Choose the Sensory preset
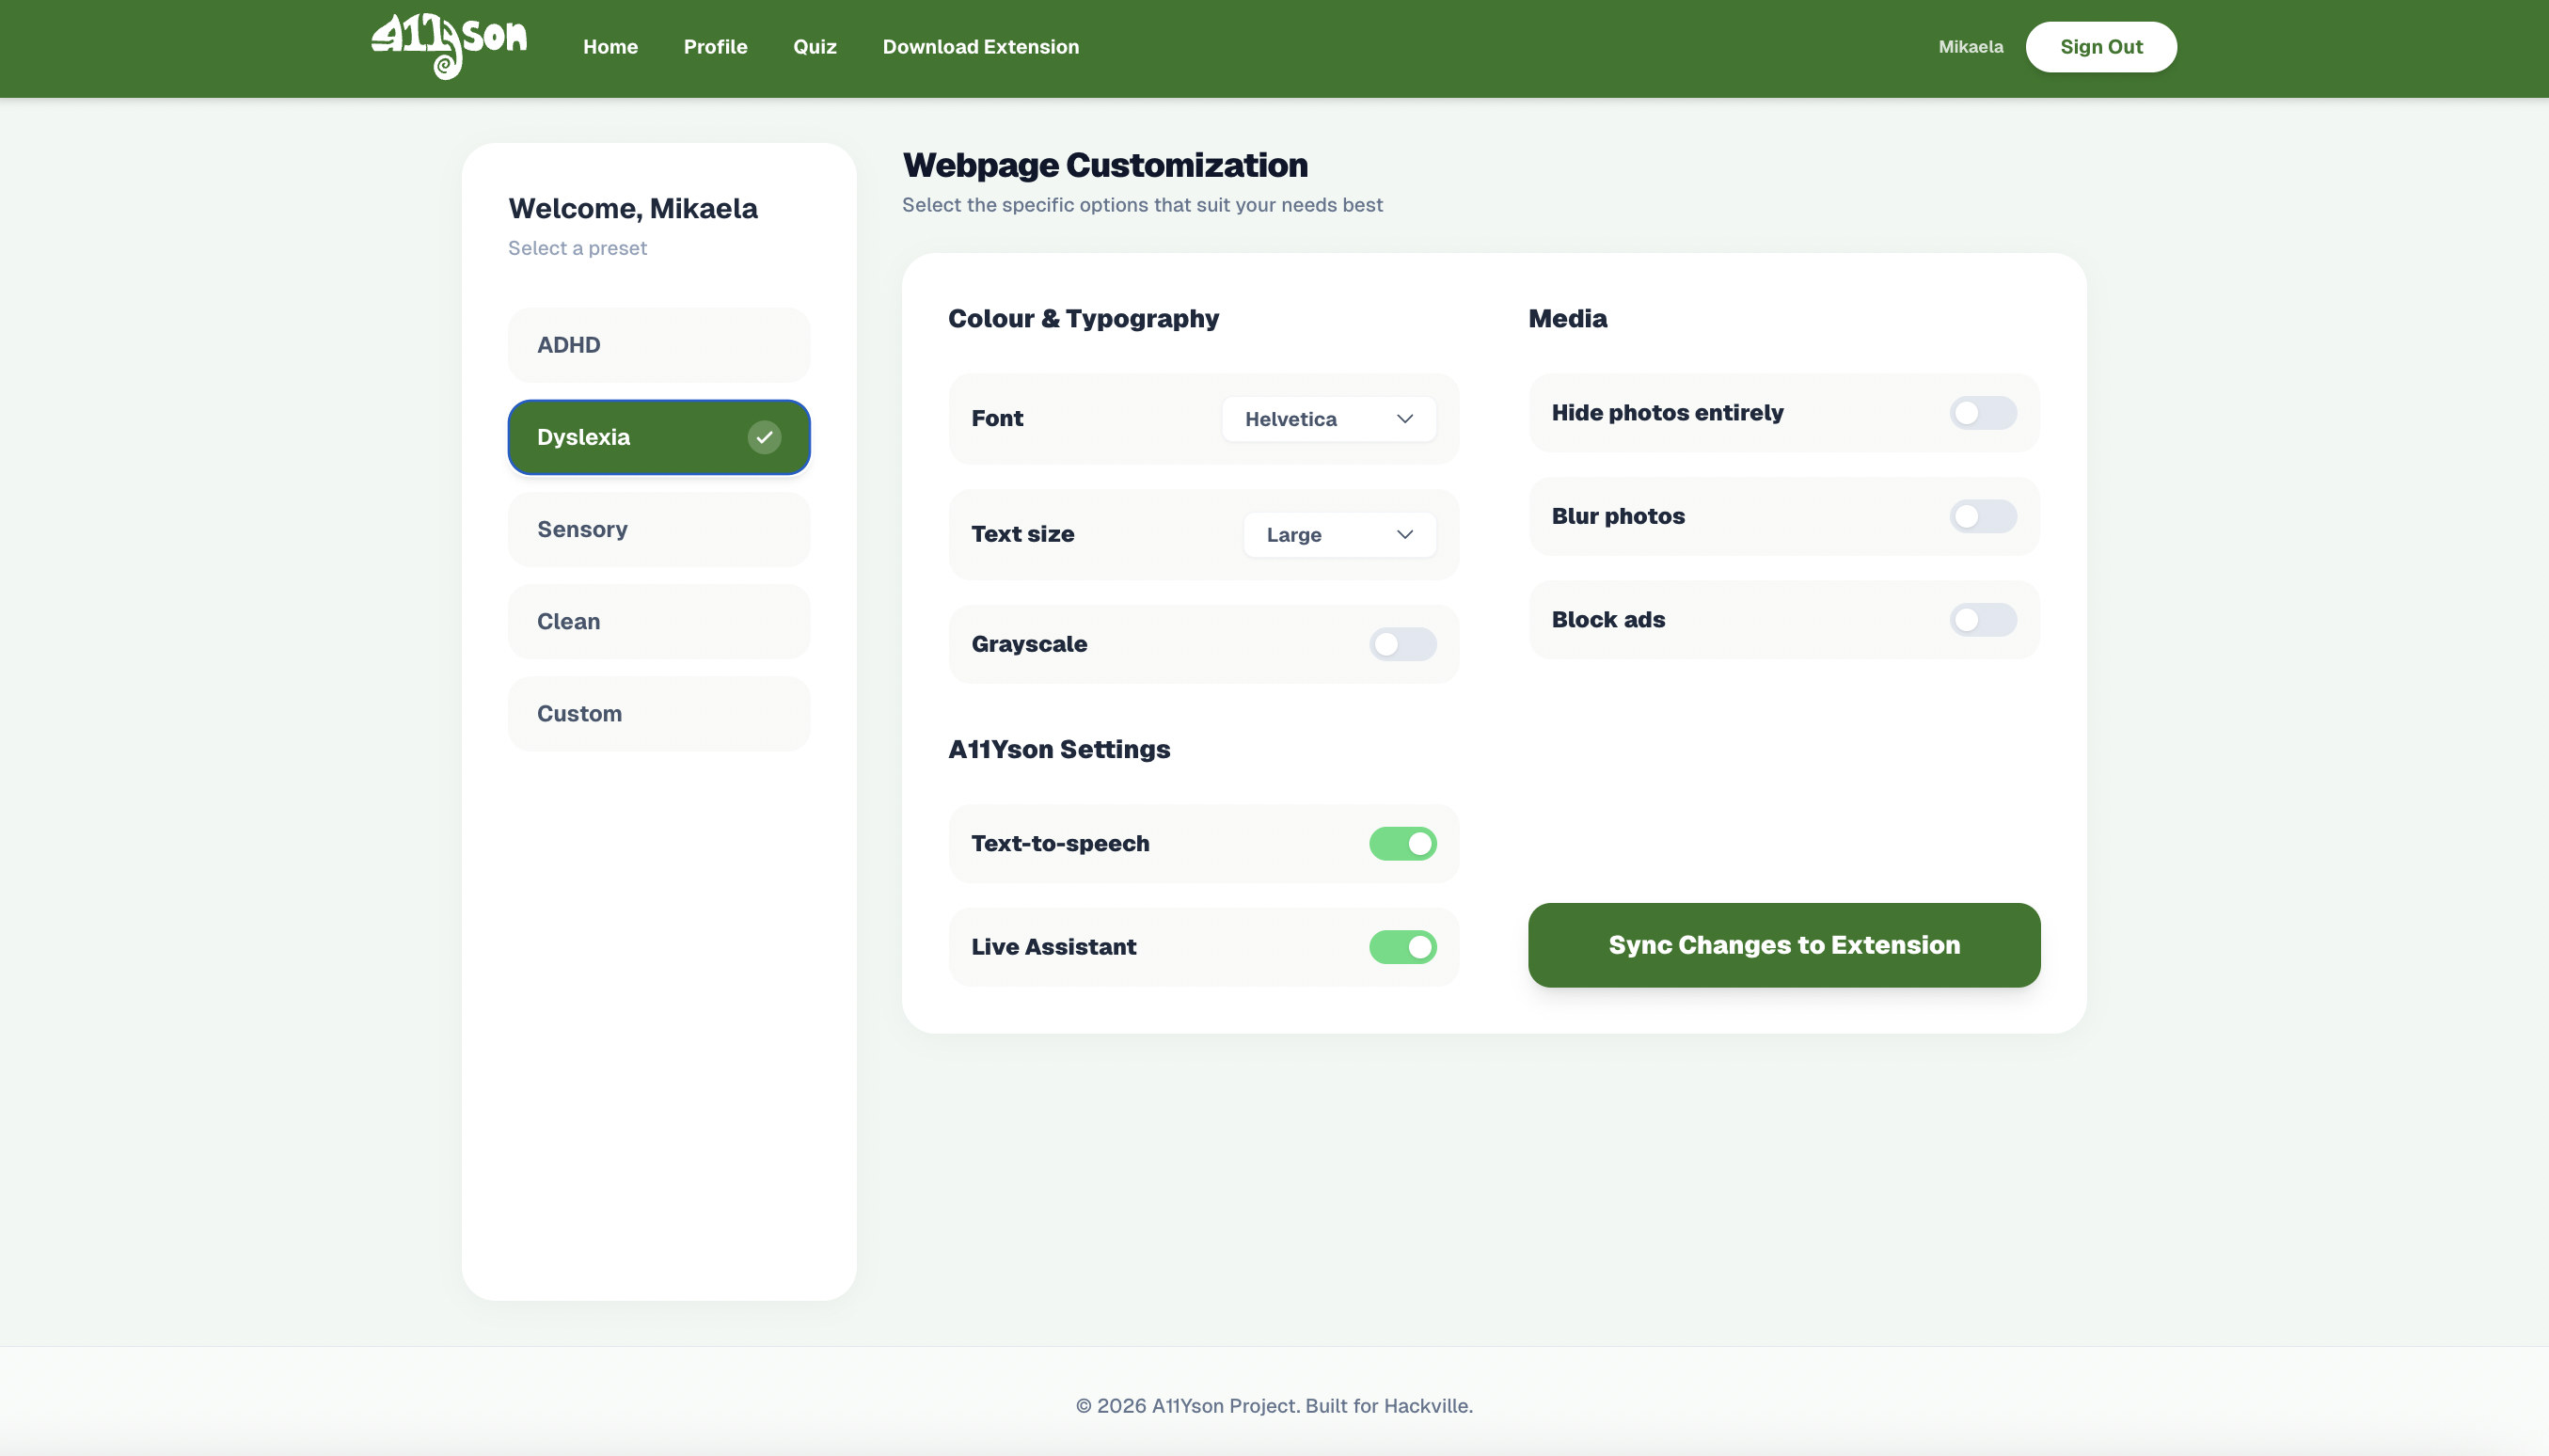Viewport: 2549px width, 1456px height. click(x=658, y=530)
